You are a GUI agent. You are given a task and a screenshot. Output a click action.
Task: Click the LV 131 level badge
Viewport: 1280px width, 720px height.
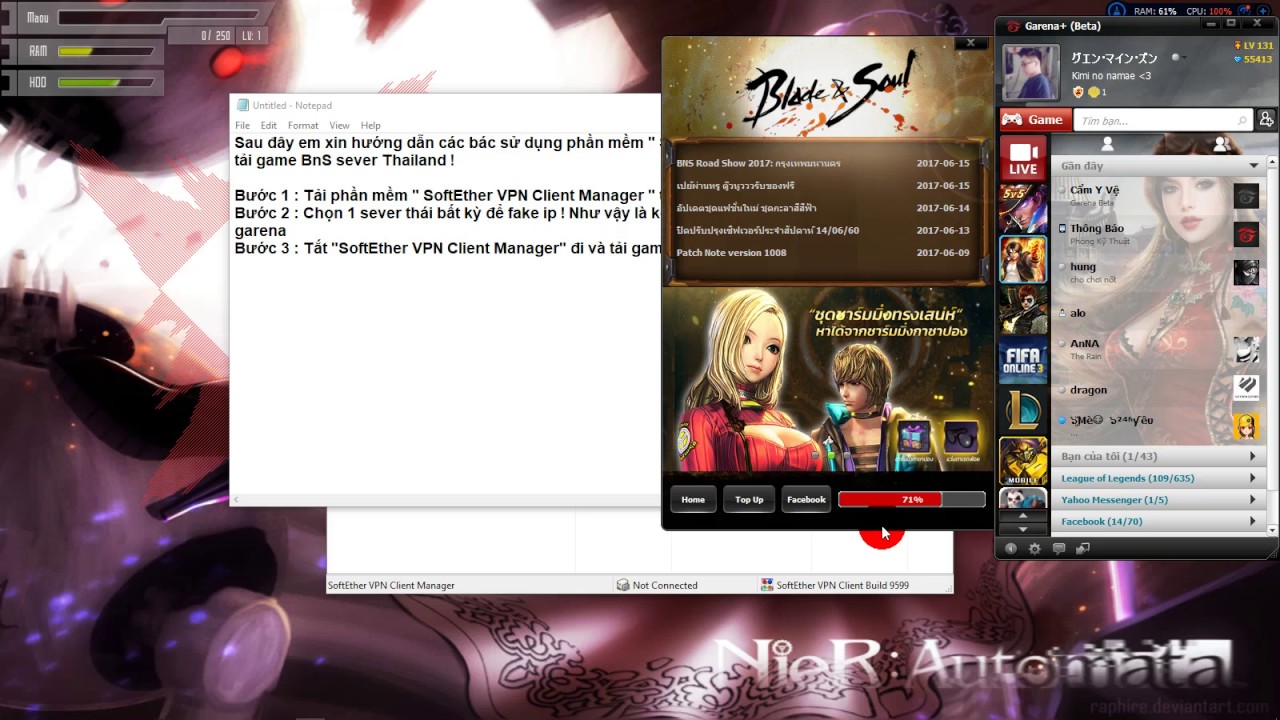1254,46
